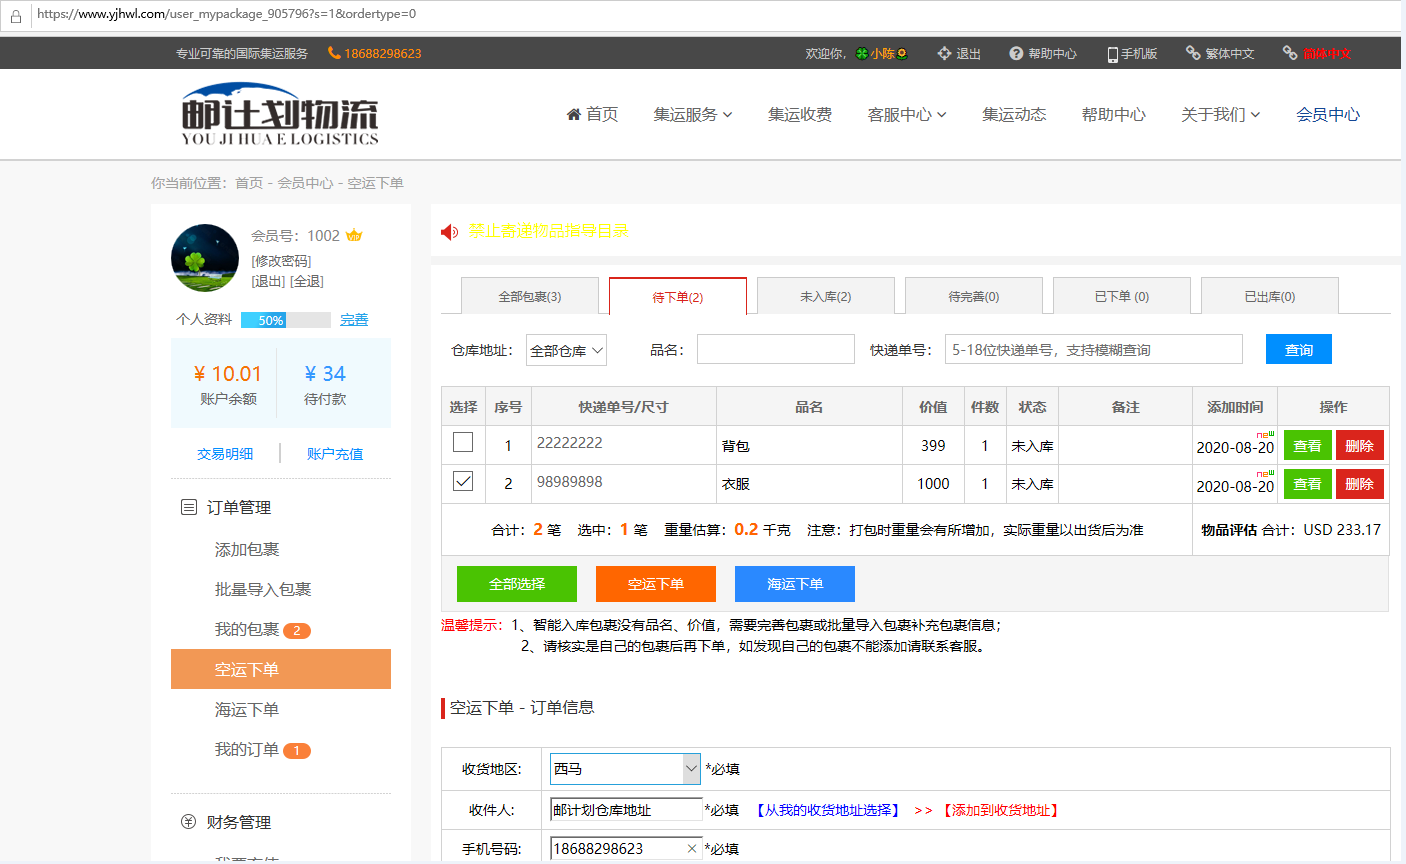1406x864 pixels.
Task: Open the 待完善(0) tab
Action: [974, 296]
